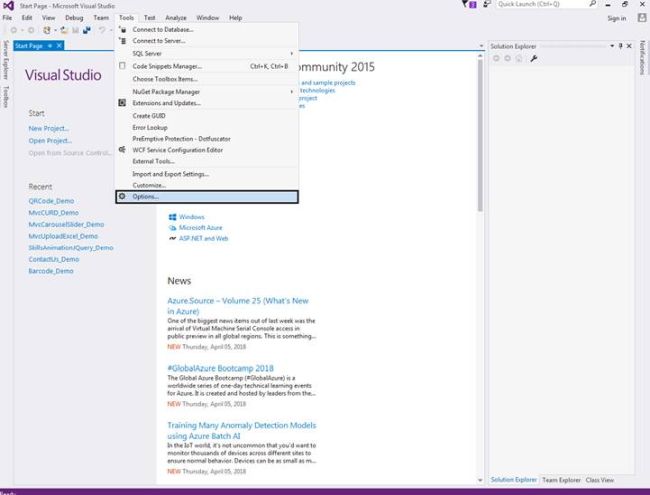This screenshot has height=495, width=650.
Task: Open the Debug menu
Action: coord(74,18)
